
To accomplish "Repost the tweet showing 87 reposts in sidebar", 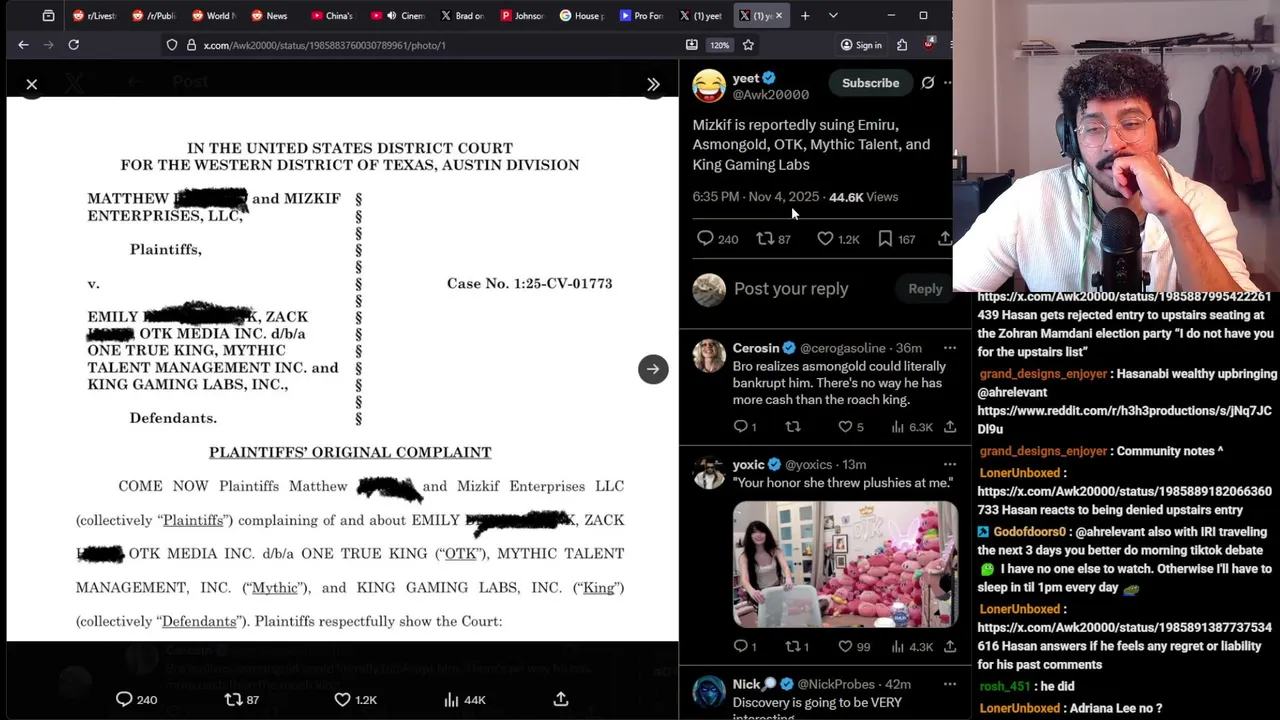I will click(765, 239).
